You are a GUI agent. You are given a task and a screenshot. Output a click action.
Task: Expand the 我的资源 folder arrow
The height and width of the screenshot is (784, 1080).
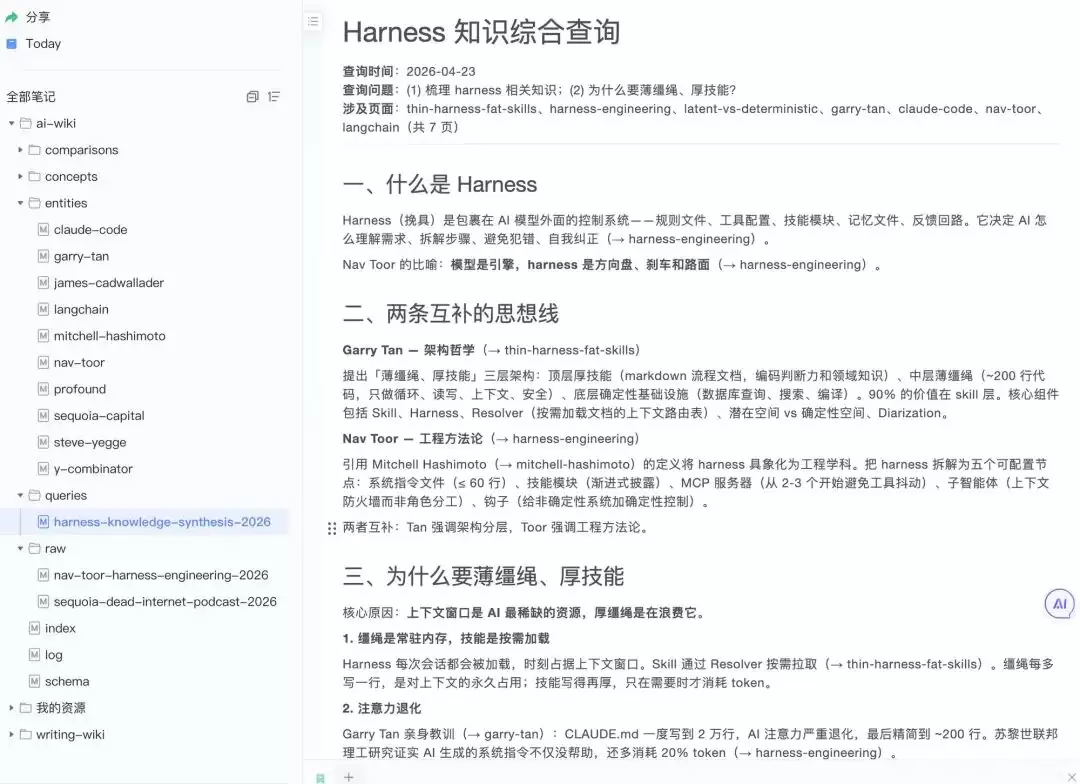tap(11, 708)
